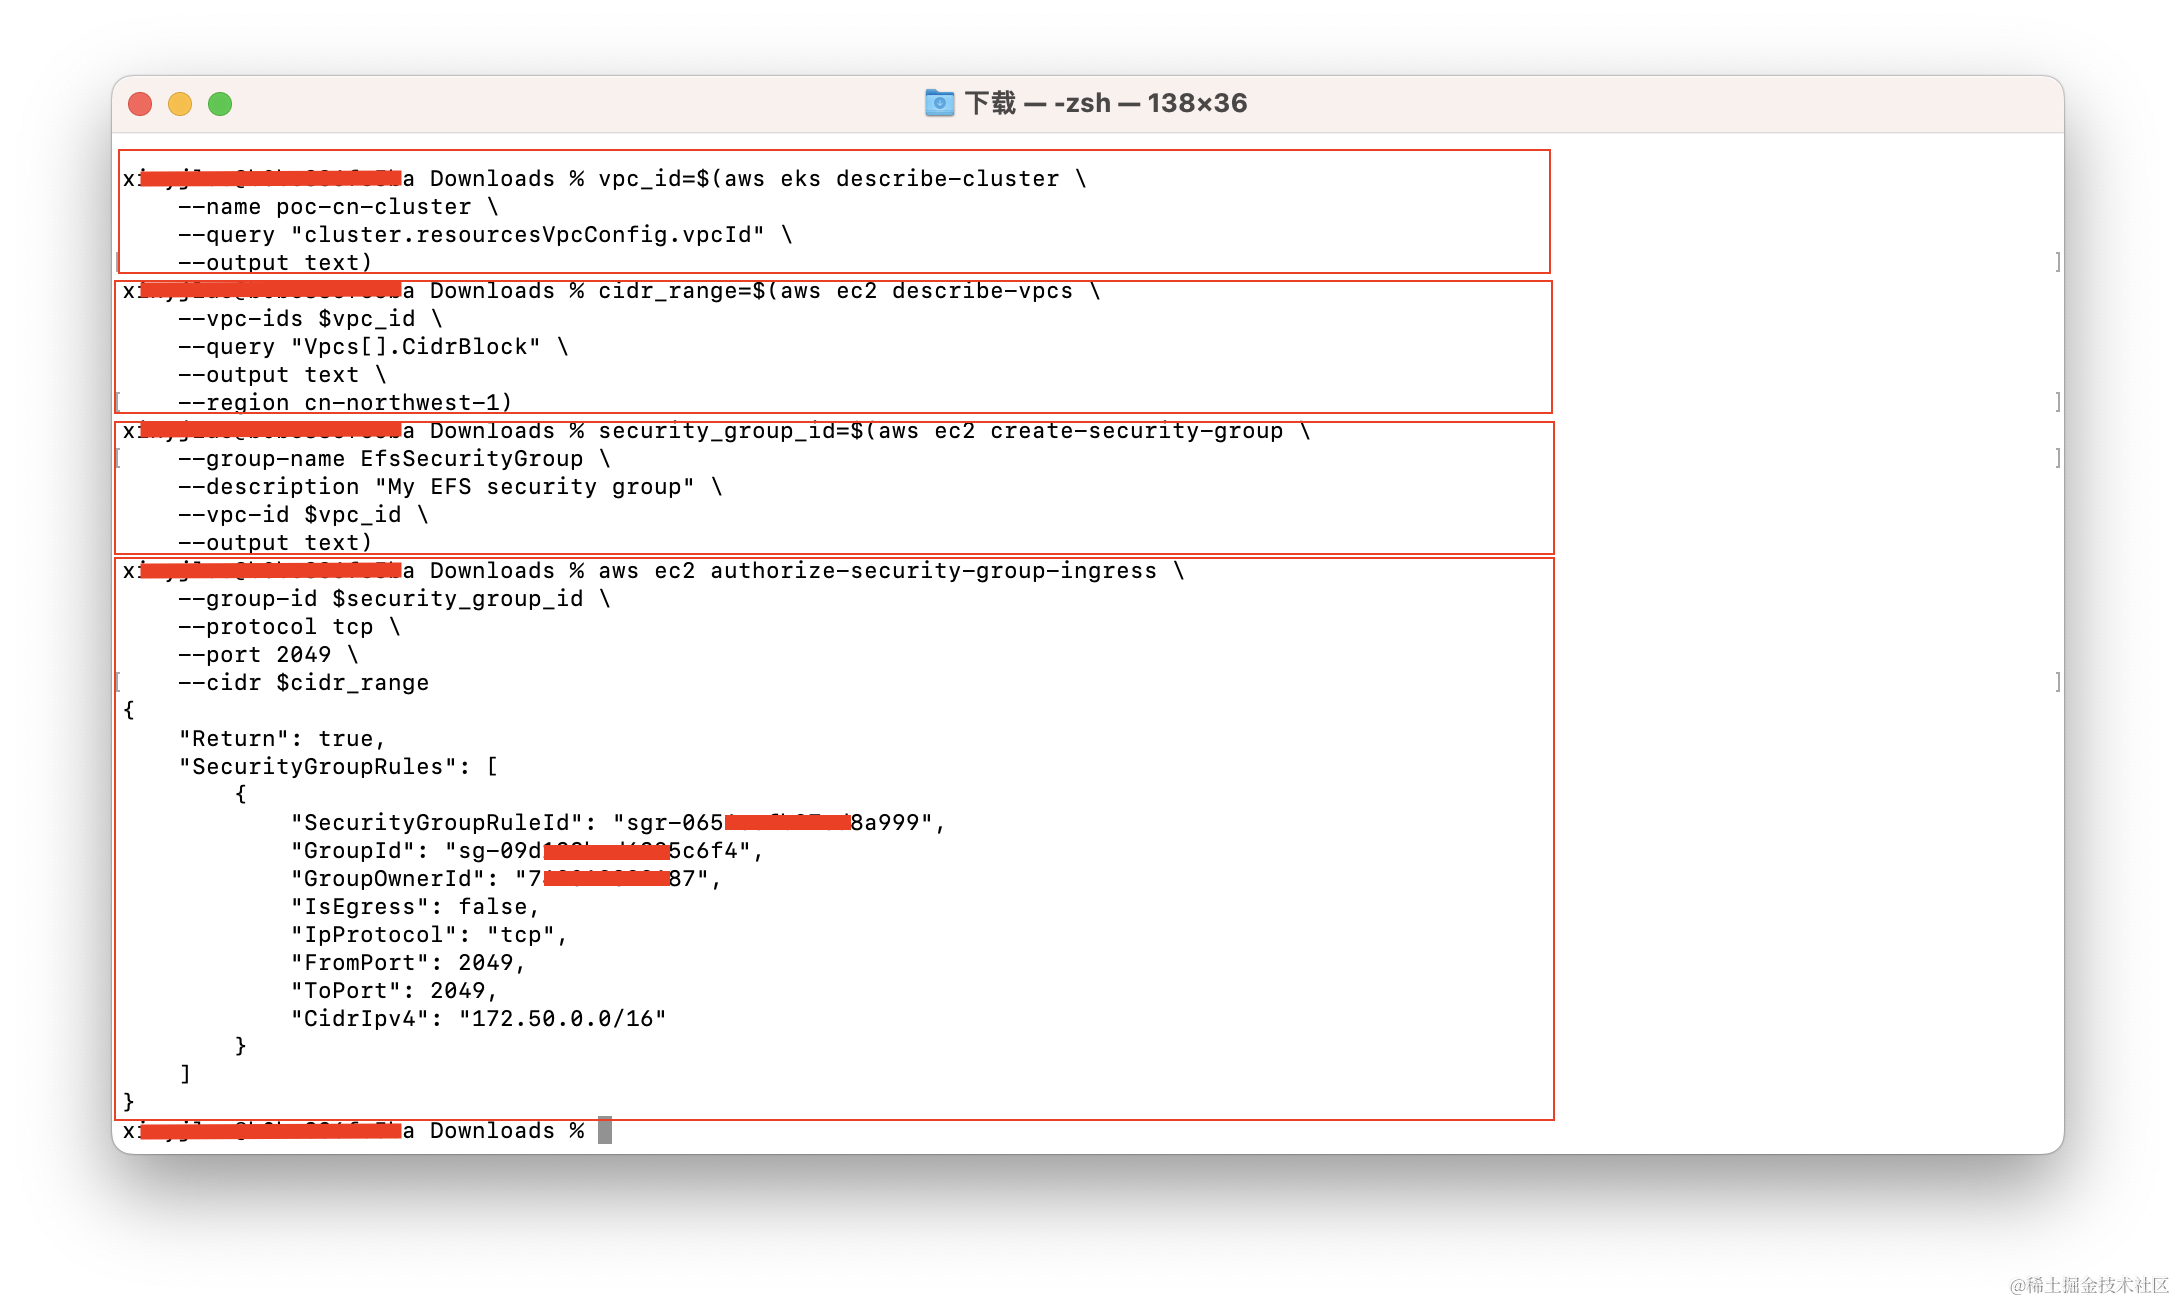
Task: Zoom the terminal using green button
Action: tap(220, 104)
